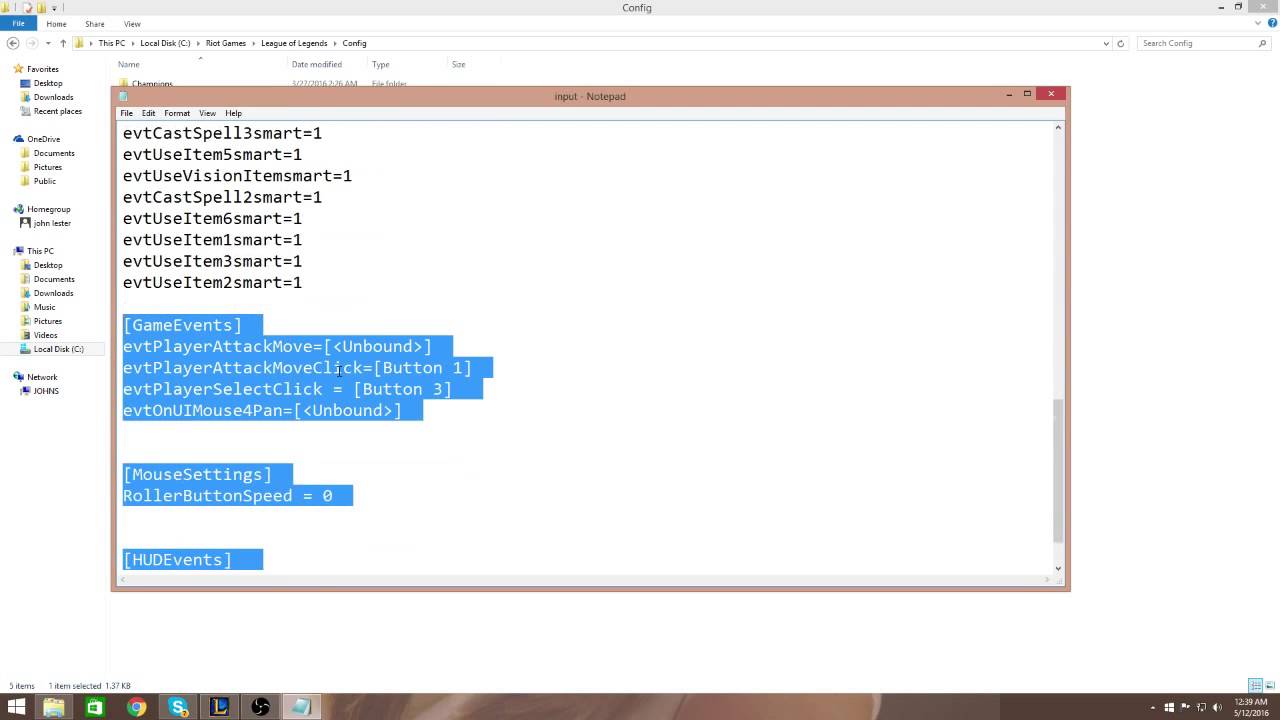This screenshot has height=720, width=1280.
Task: Open Skype from the taskbar
Action: [x=178, y=707]
